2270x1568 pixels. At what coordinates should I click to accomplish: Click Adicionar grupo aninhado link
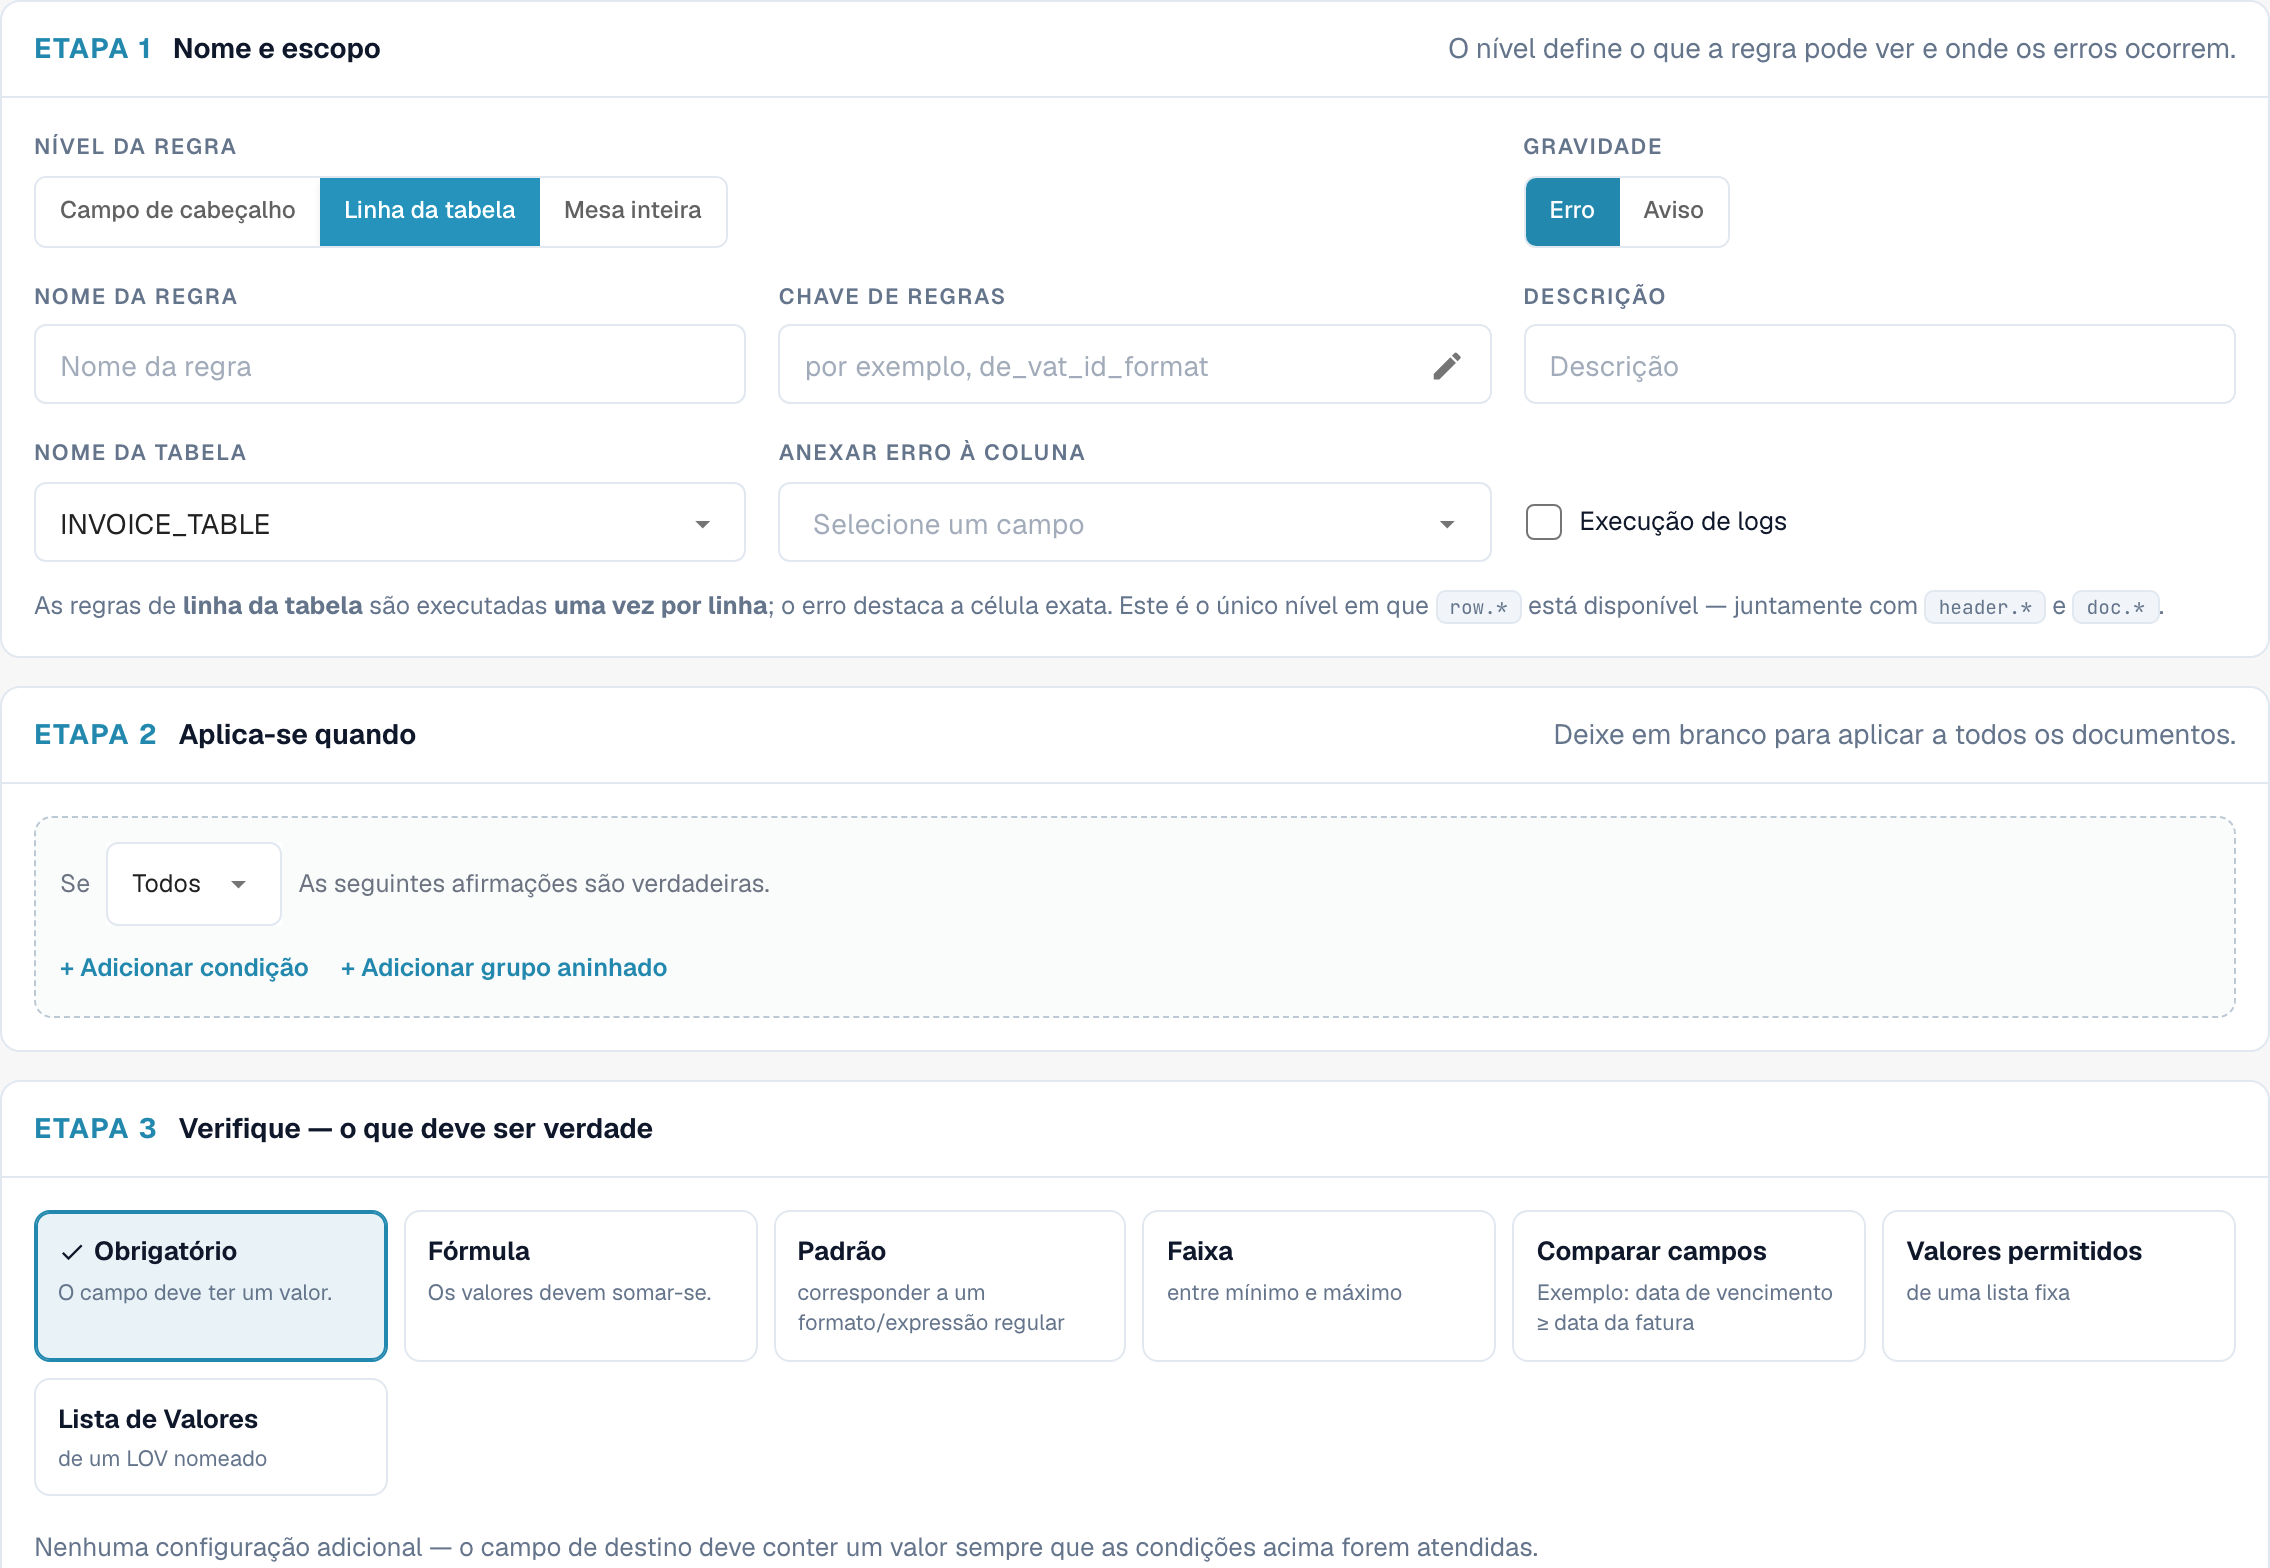(504, 968)
